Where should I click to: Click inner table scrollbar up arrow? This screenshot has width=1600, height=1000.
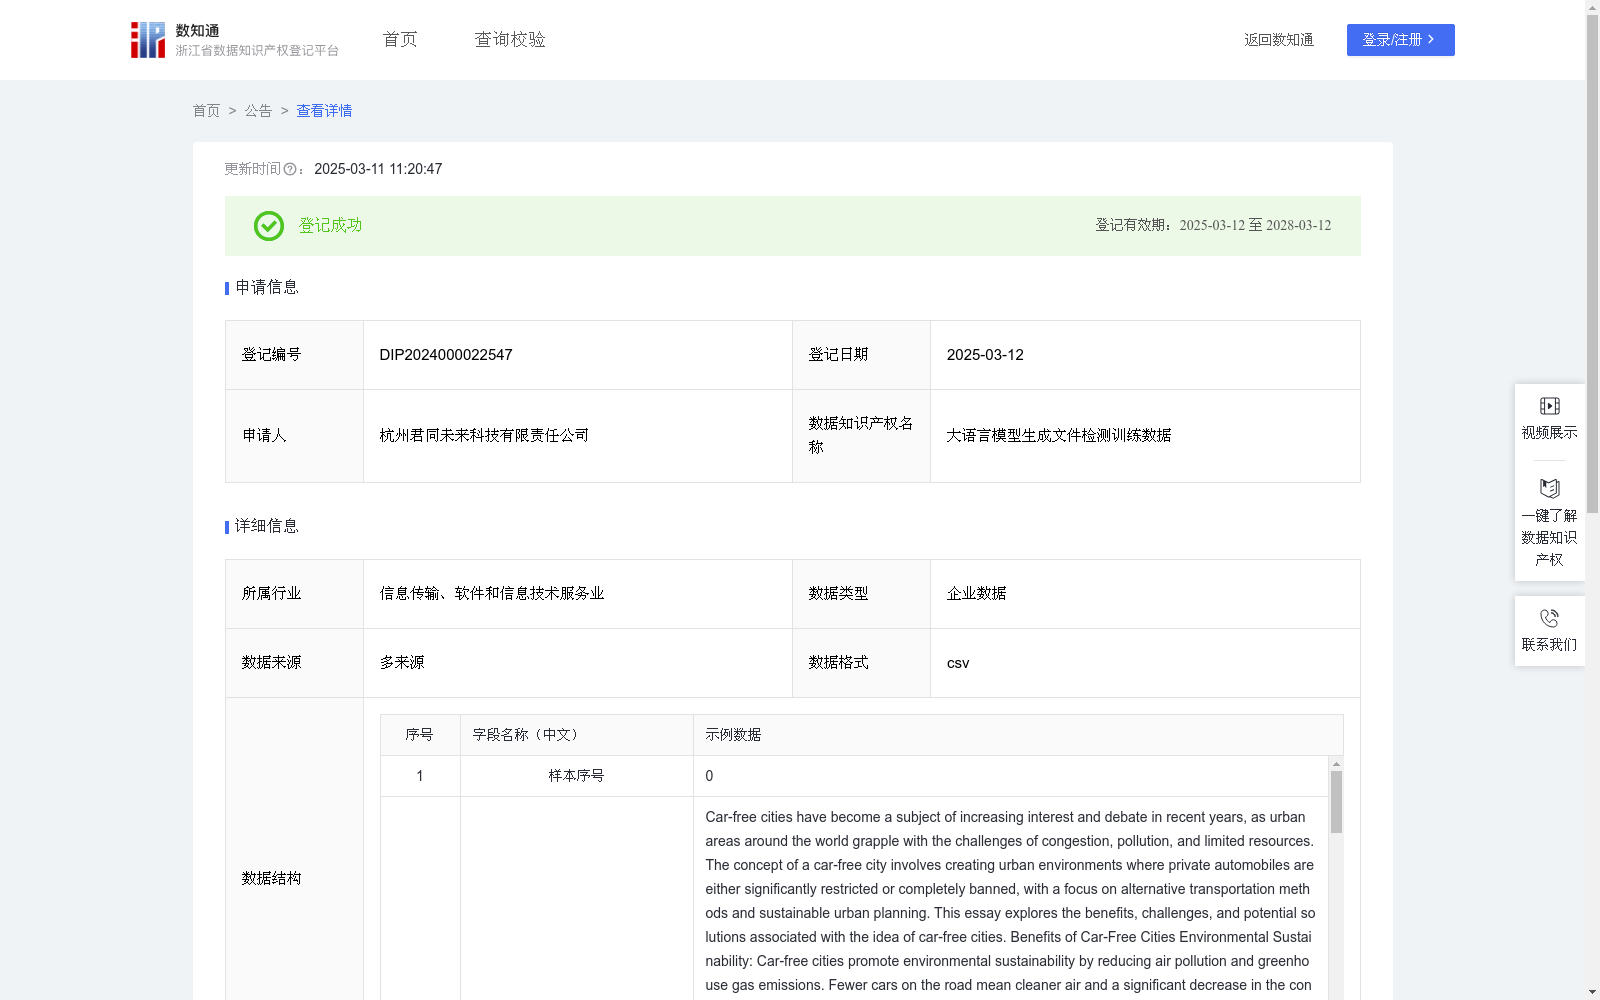(1336, 763)
